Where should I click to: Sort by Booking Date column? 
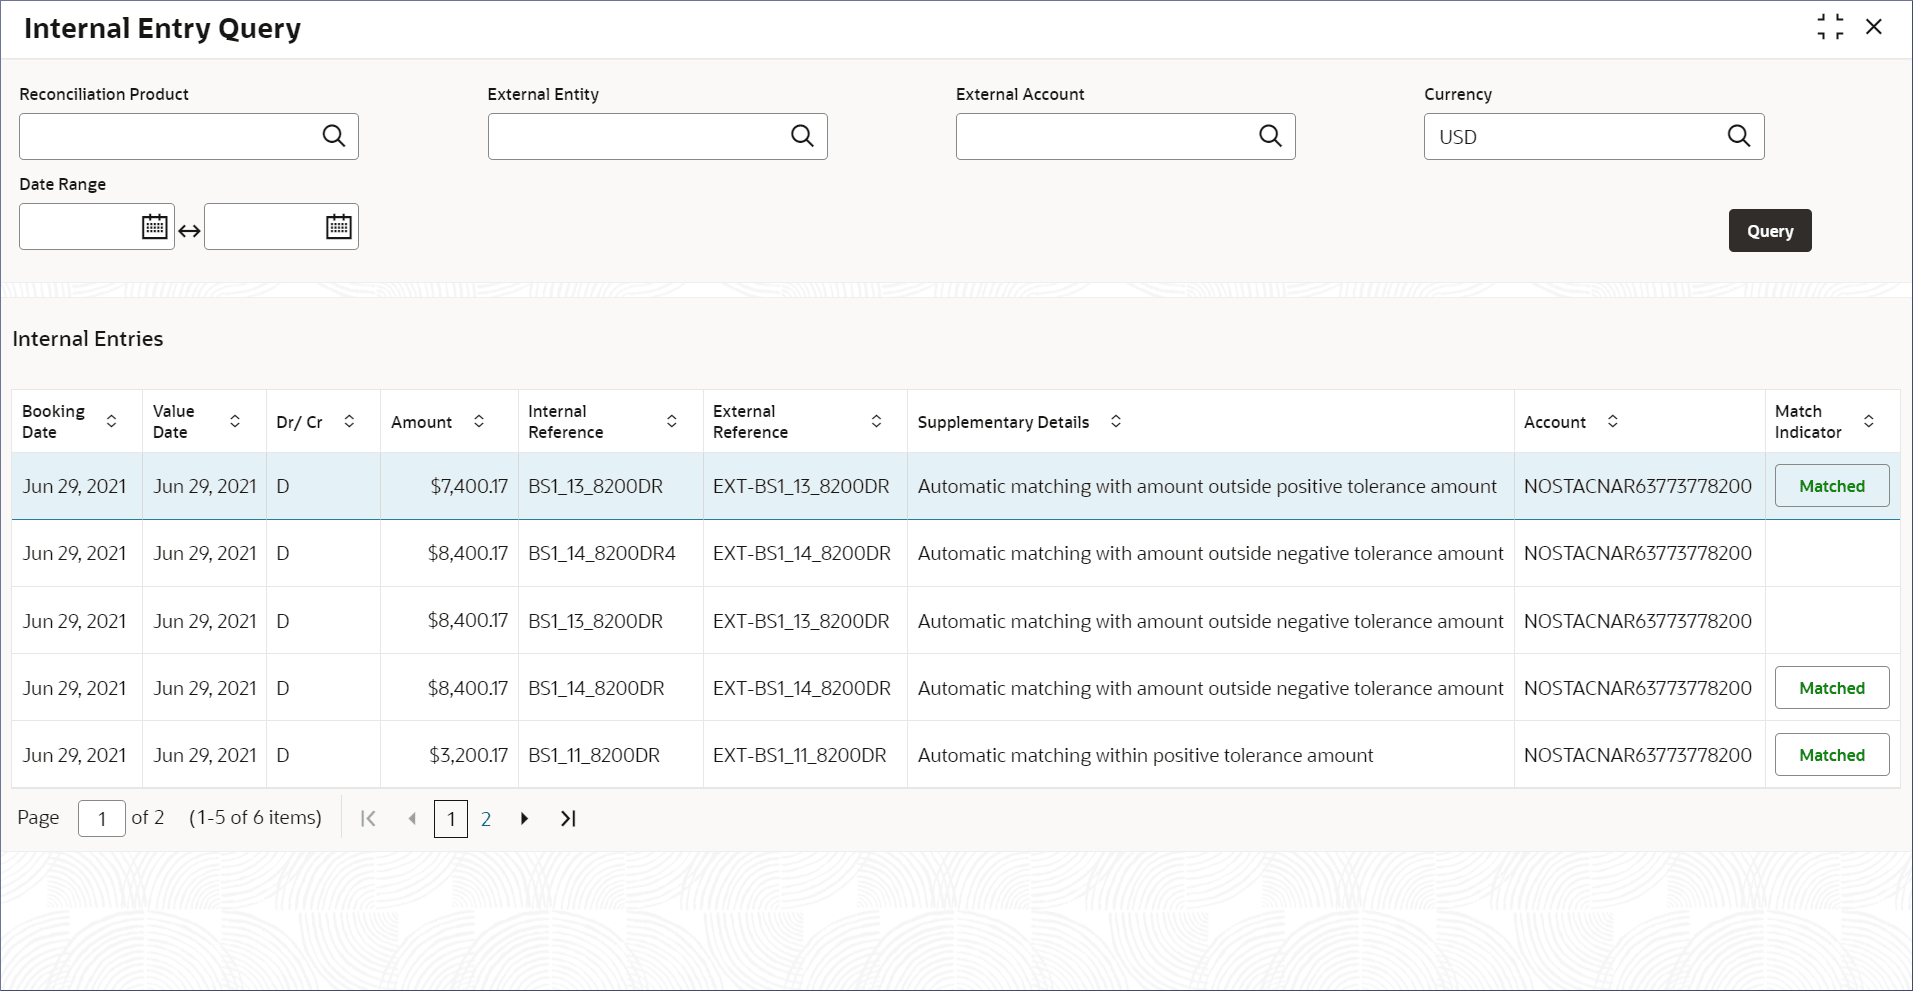tap(111, 421)
